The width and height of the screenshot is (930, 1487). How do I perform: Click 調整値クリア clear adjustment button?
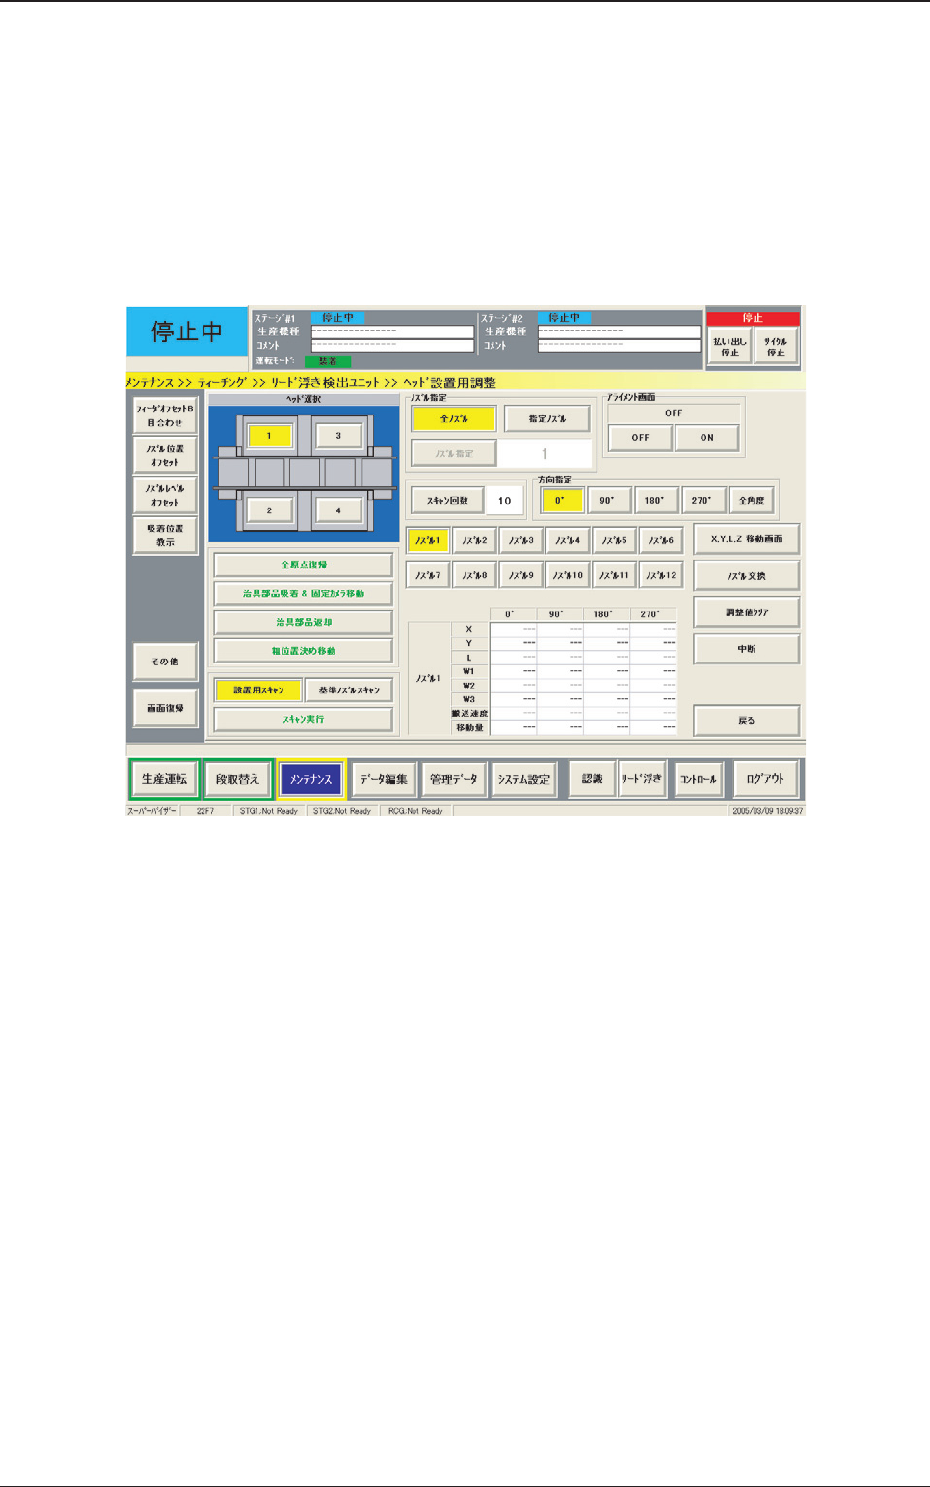tap(746, 612)
